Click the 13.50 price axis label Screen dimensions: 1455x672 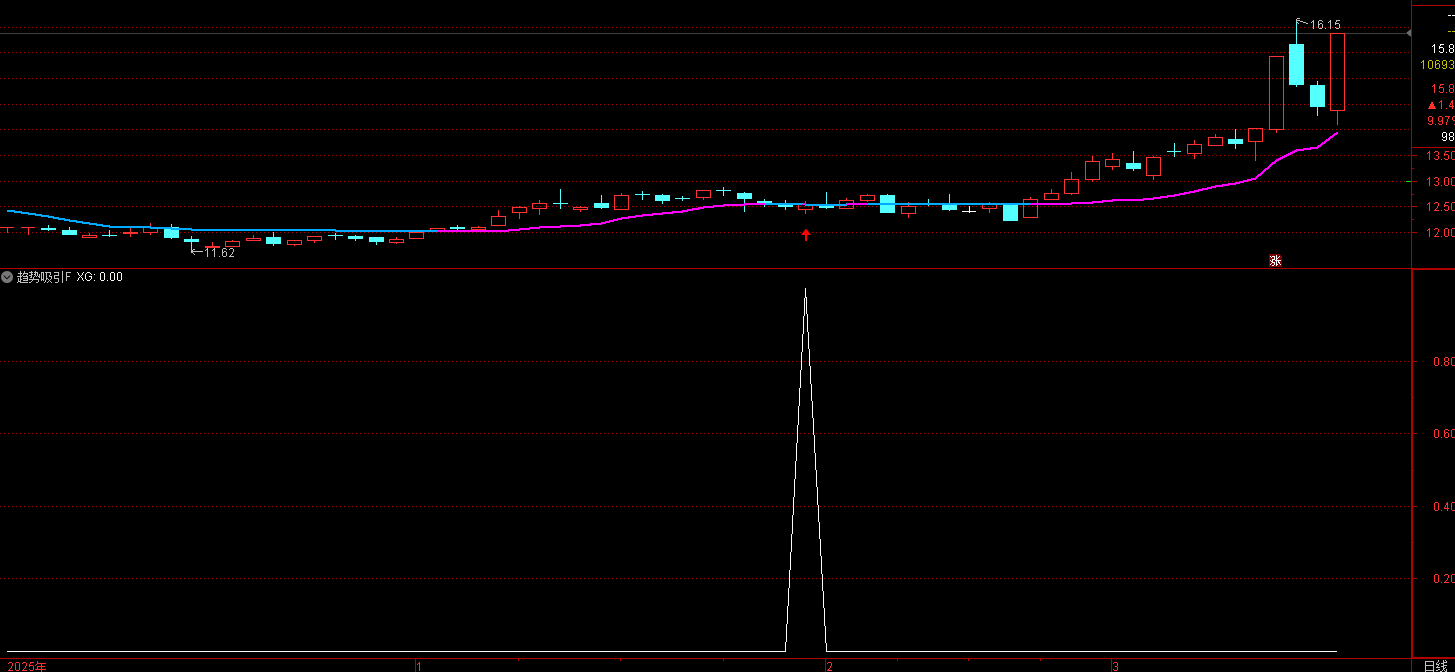[1441, 157]
